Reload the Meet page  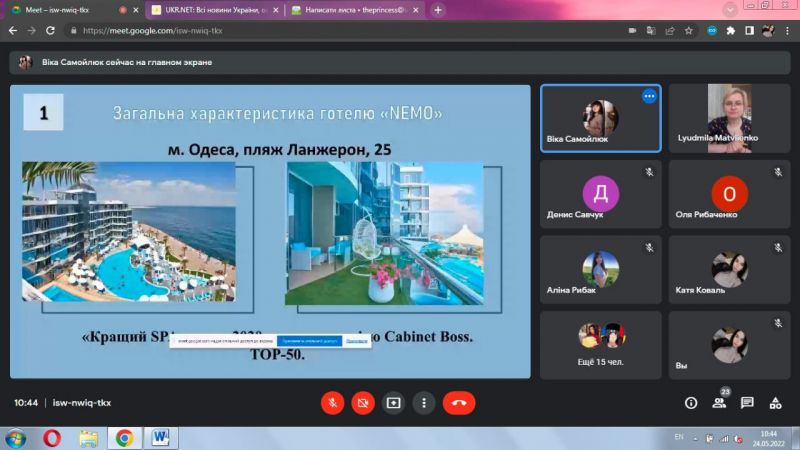coord(50,31)
